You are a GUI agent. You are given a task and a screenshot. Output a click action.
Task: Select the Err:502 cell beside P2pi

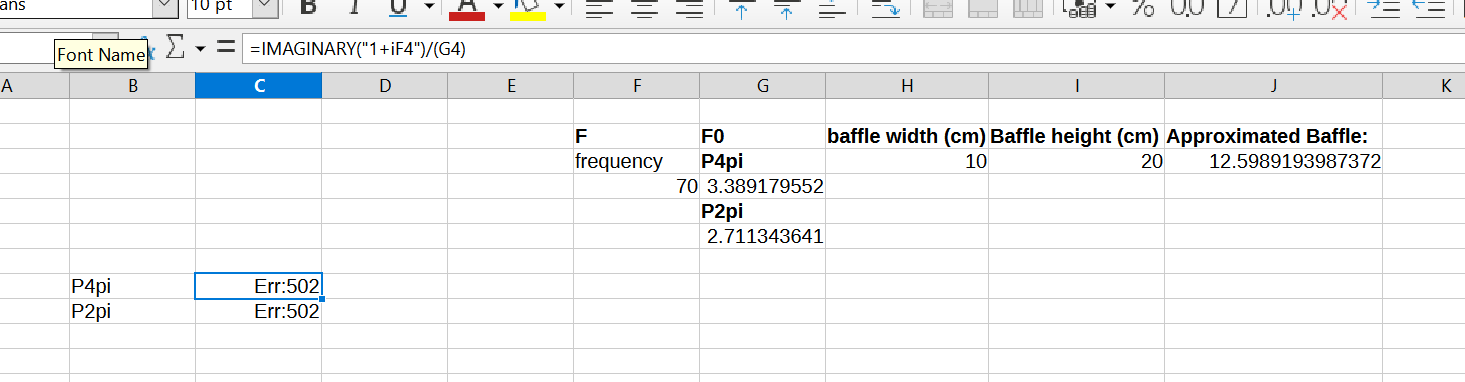258,311
